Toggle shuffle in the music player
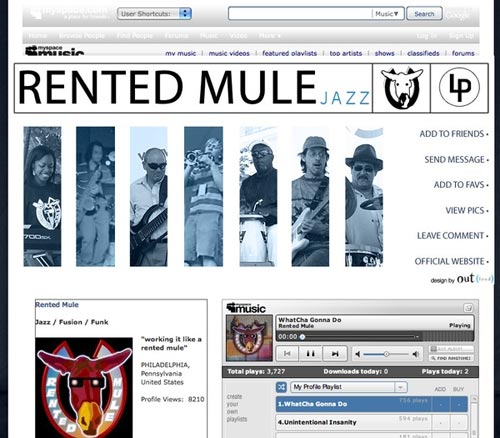 point(282,387)
